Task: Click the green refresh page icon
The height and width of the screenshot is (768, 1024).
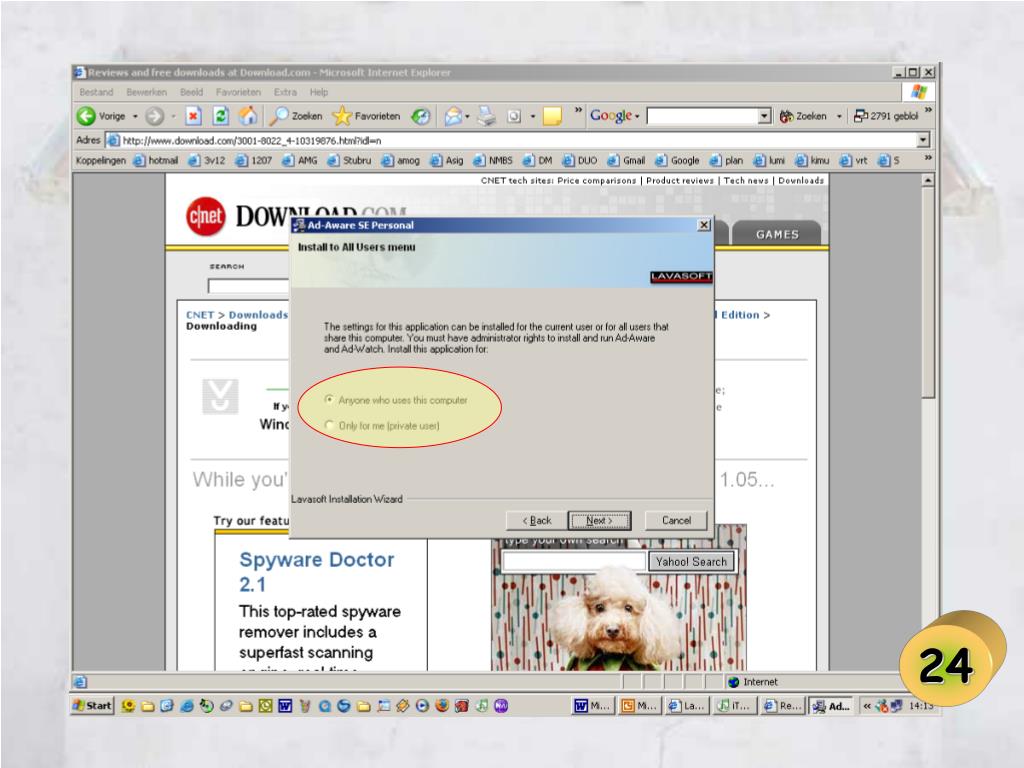Action: [221, 116]
